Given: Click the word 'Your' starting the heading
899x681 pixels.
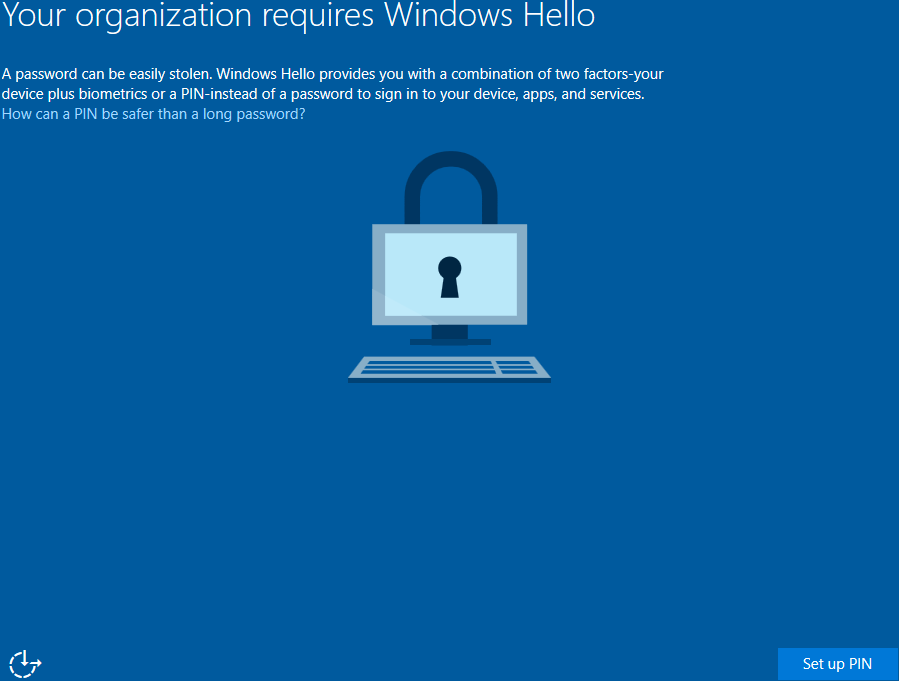Looking at the screenshot, I should pyautogui.click(x=31, y=16).
